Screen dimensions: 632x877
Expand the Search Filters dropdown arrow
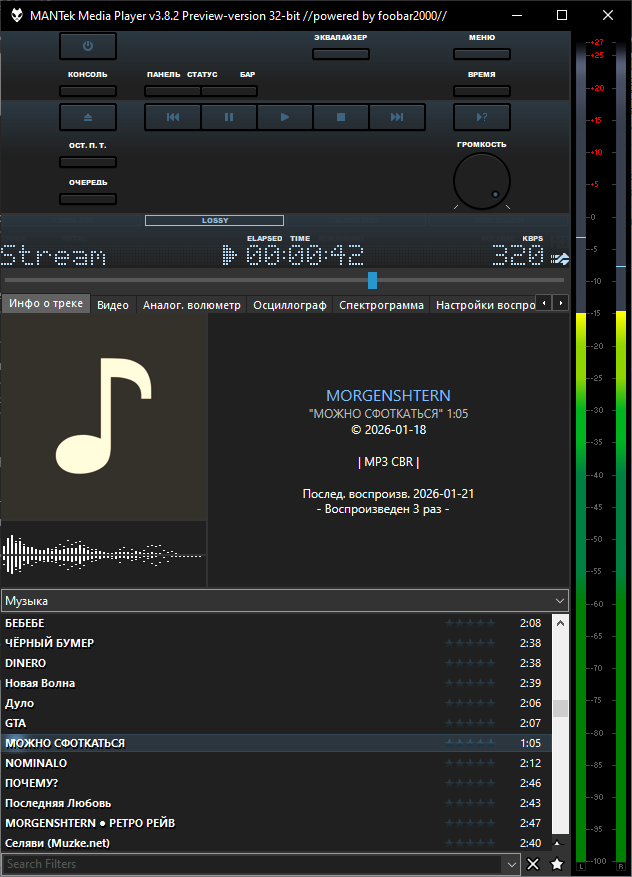click(513, 864)
